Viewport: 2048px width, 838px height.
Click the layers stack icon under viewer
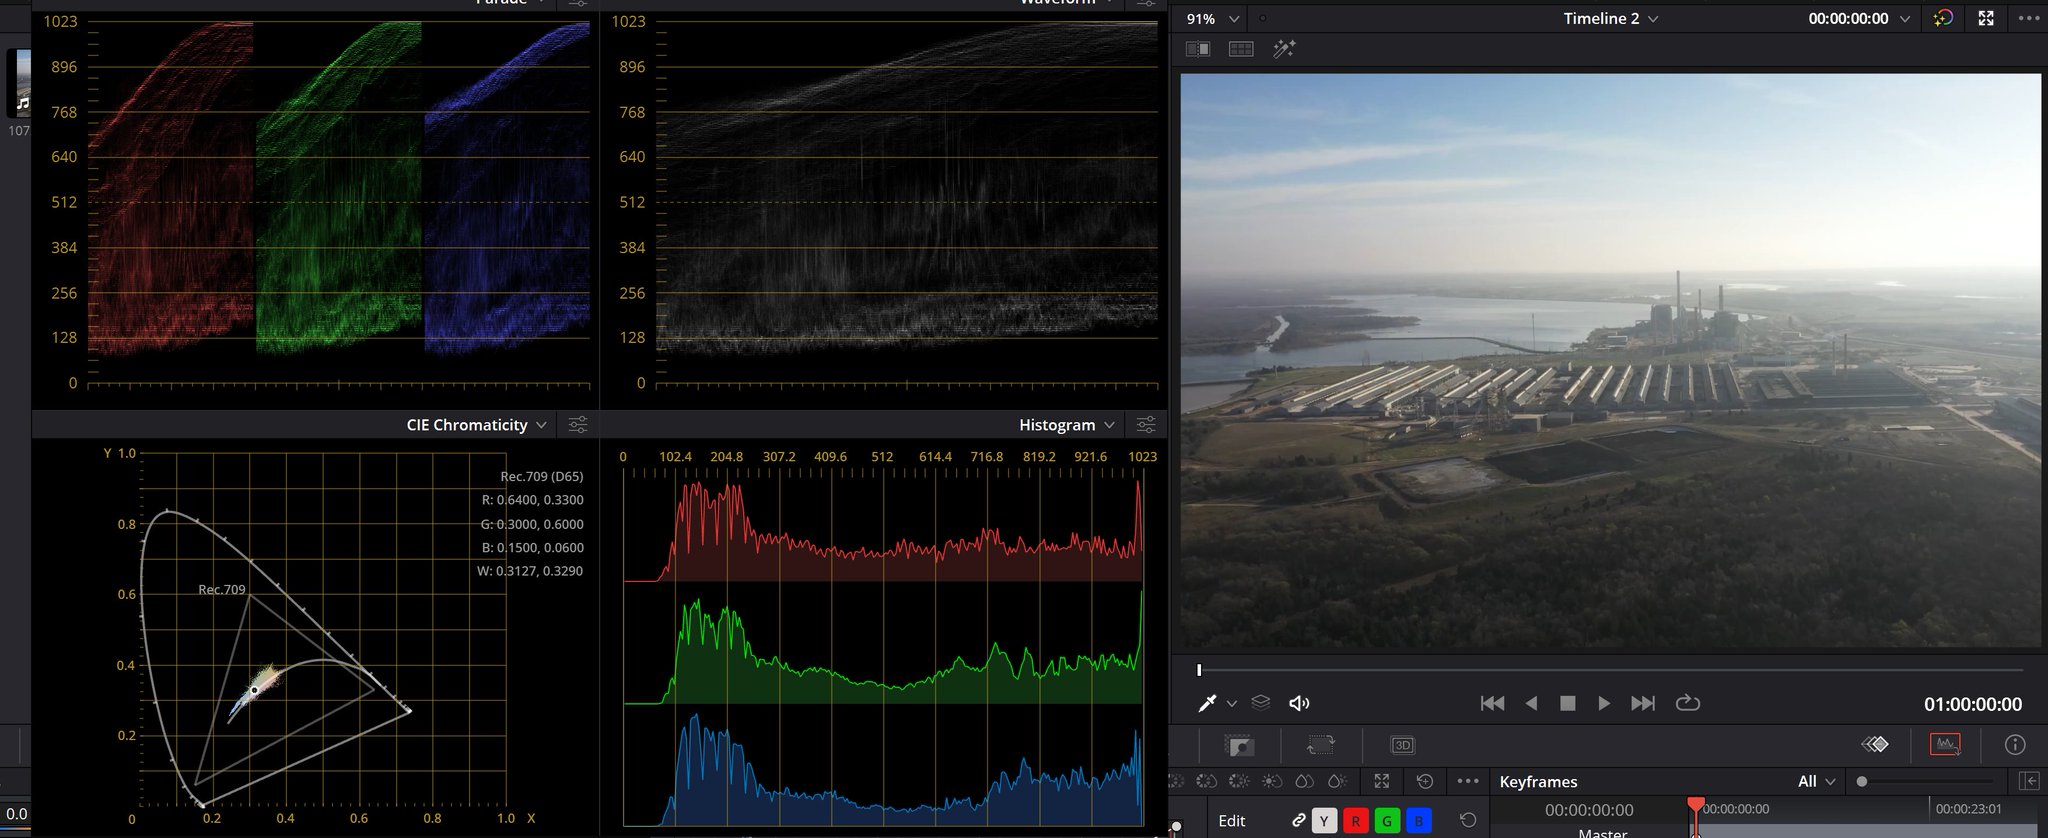pyautogui.click(x=1261, y=703)
